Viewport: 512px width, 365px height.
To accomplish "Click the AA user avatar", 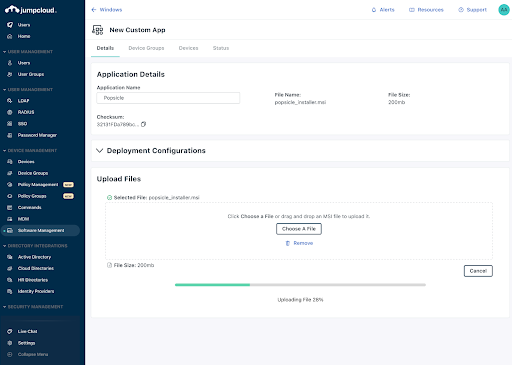I will [x=504, y=10].
